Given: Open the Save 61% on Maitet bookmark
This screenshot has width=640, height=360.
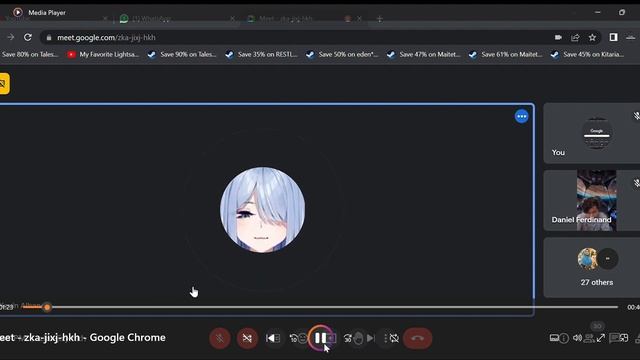Looking at the screenshot, I should pos(506,54).
